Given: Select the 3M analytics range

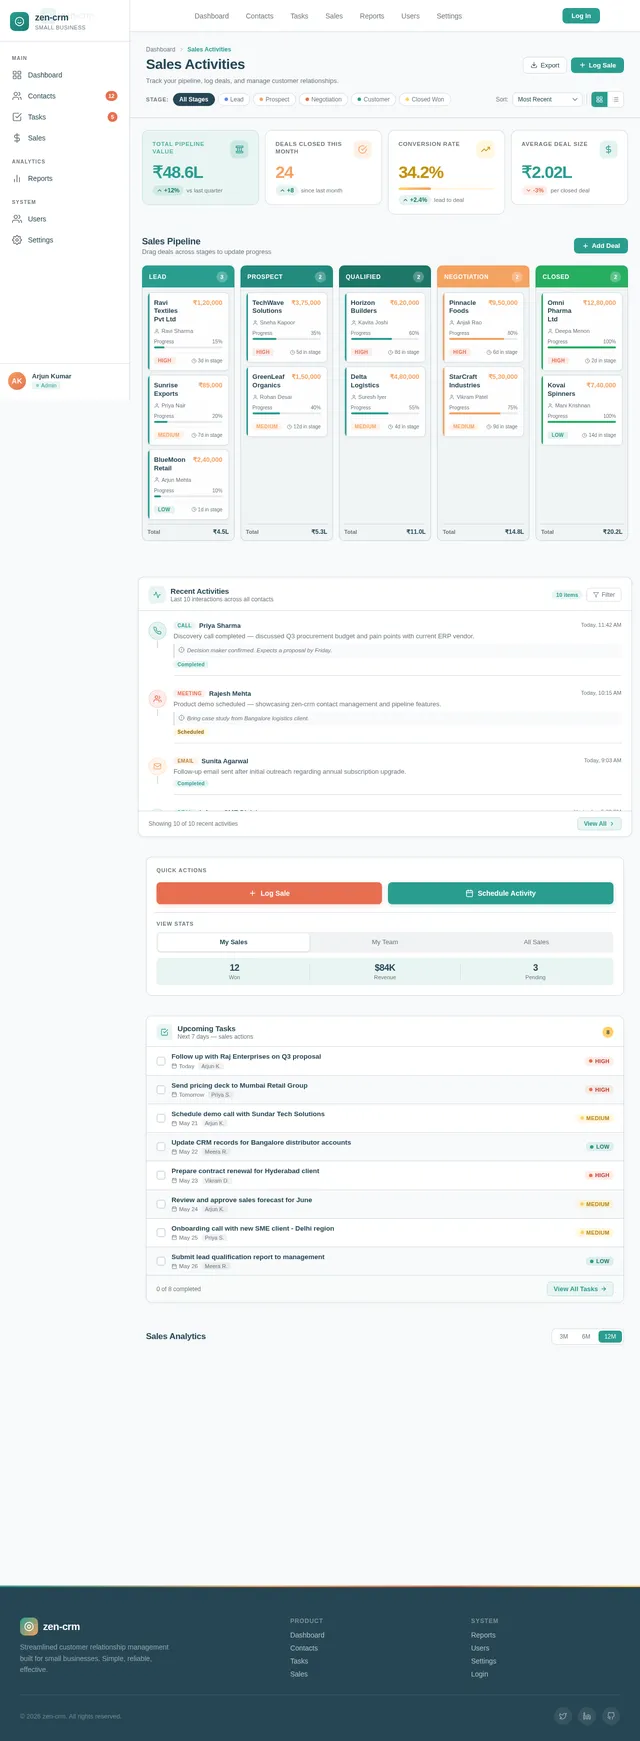Looking at the screenshot, I should 564,1336.
